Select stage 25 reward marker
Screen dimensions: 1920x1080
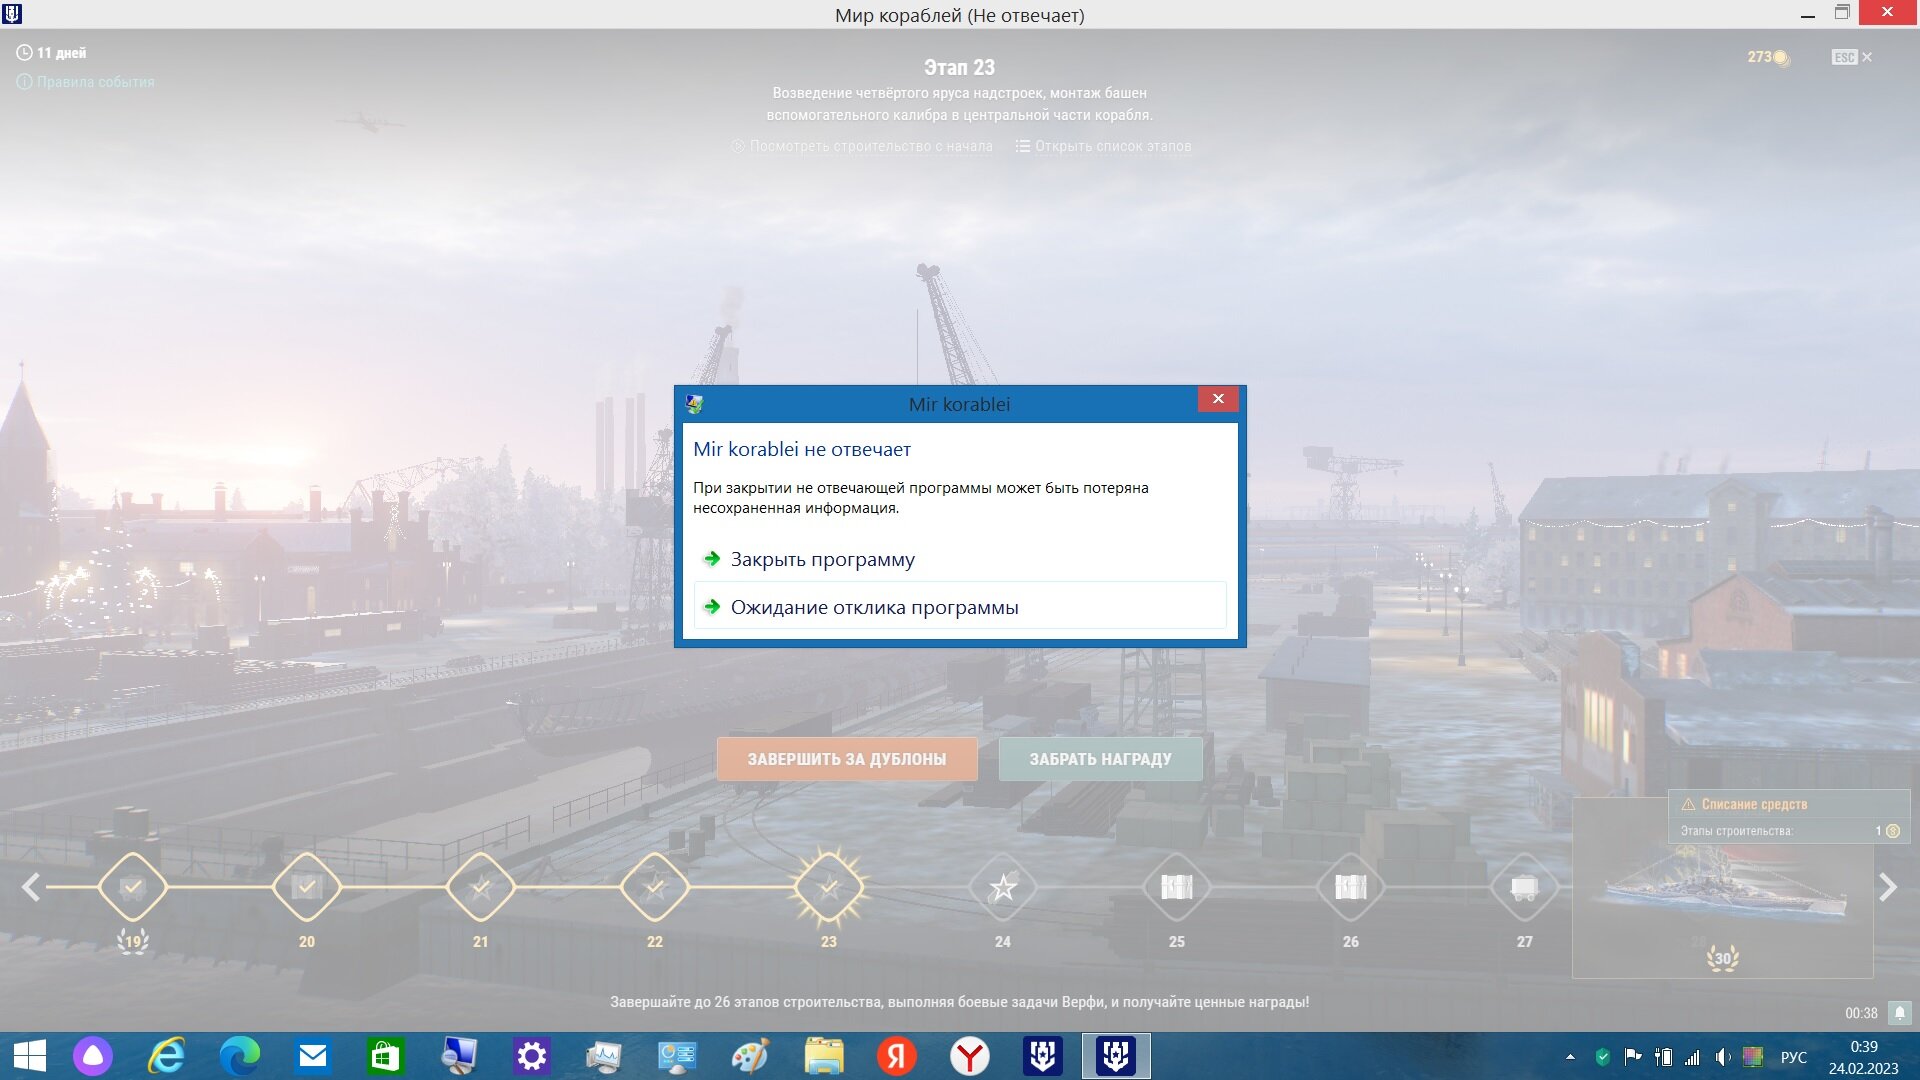[x=1176, y=887]
